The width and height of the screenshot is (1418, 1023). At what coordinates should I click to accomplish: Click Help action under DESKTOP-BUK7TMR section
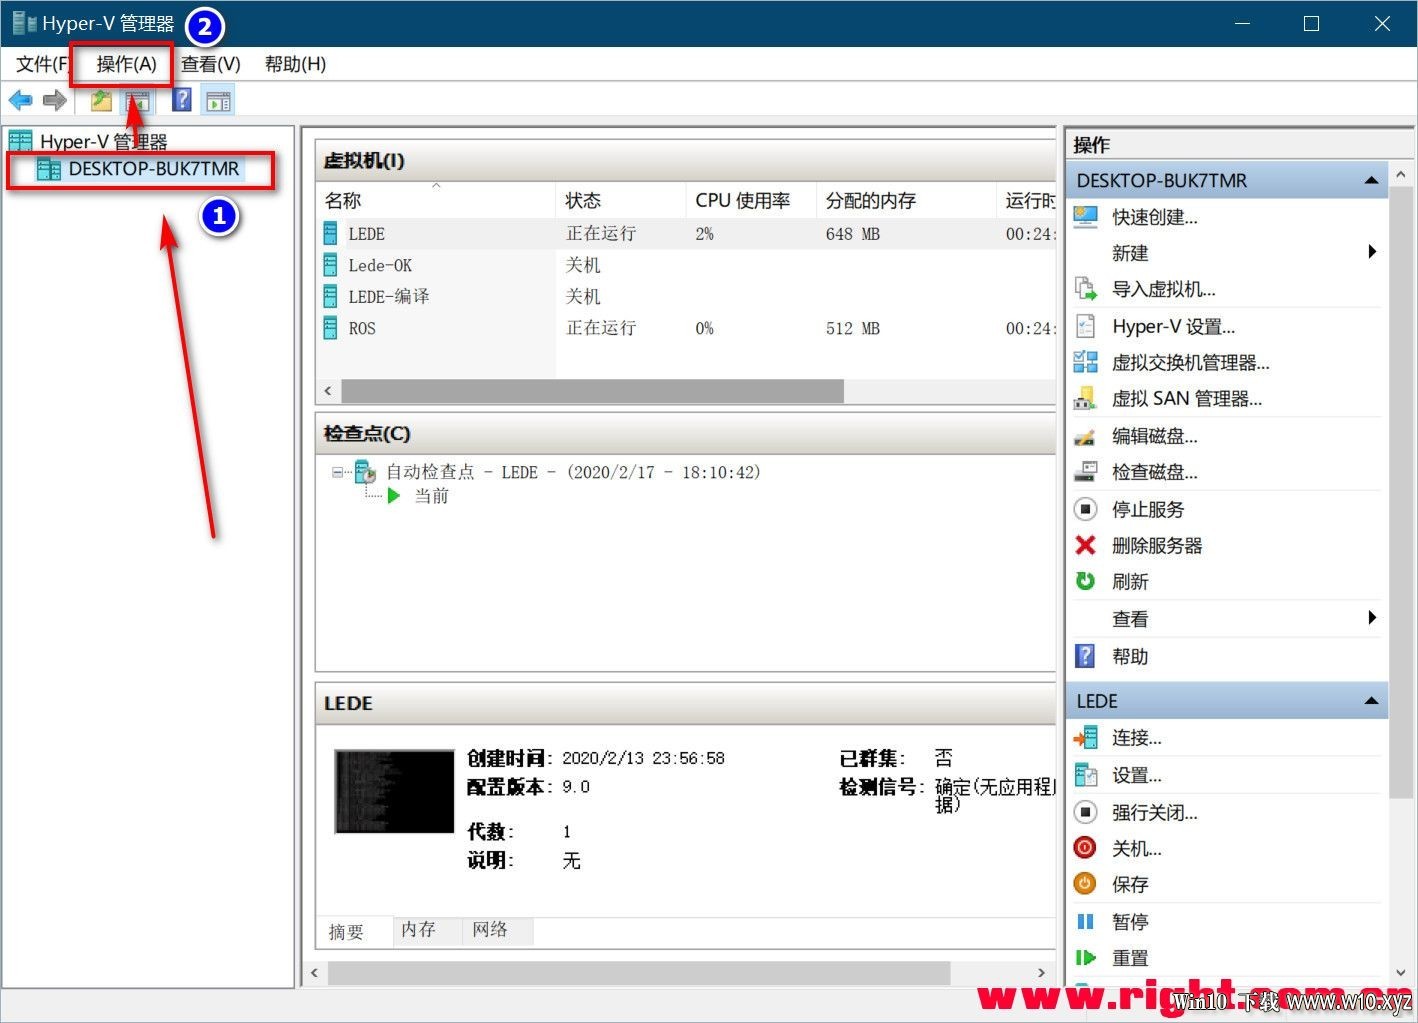(x=1129, y=656)
